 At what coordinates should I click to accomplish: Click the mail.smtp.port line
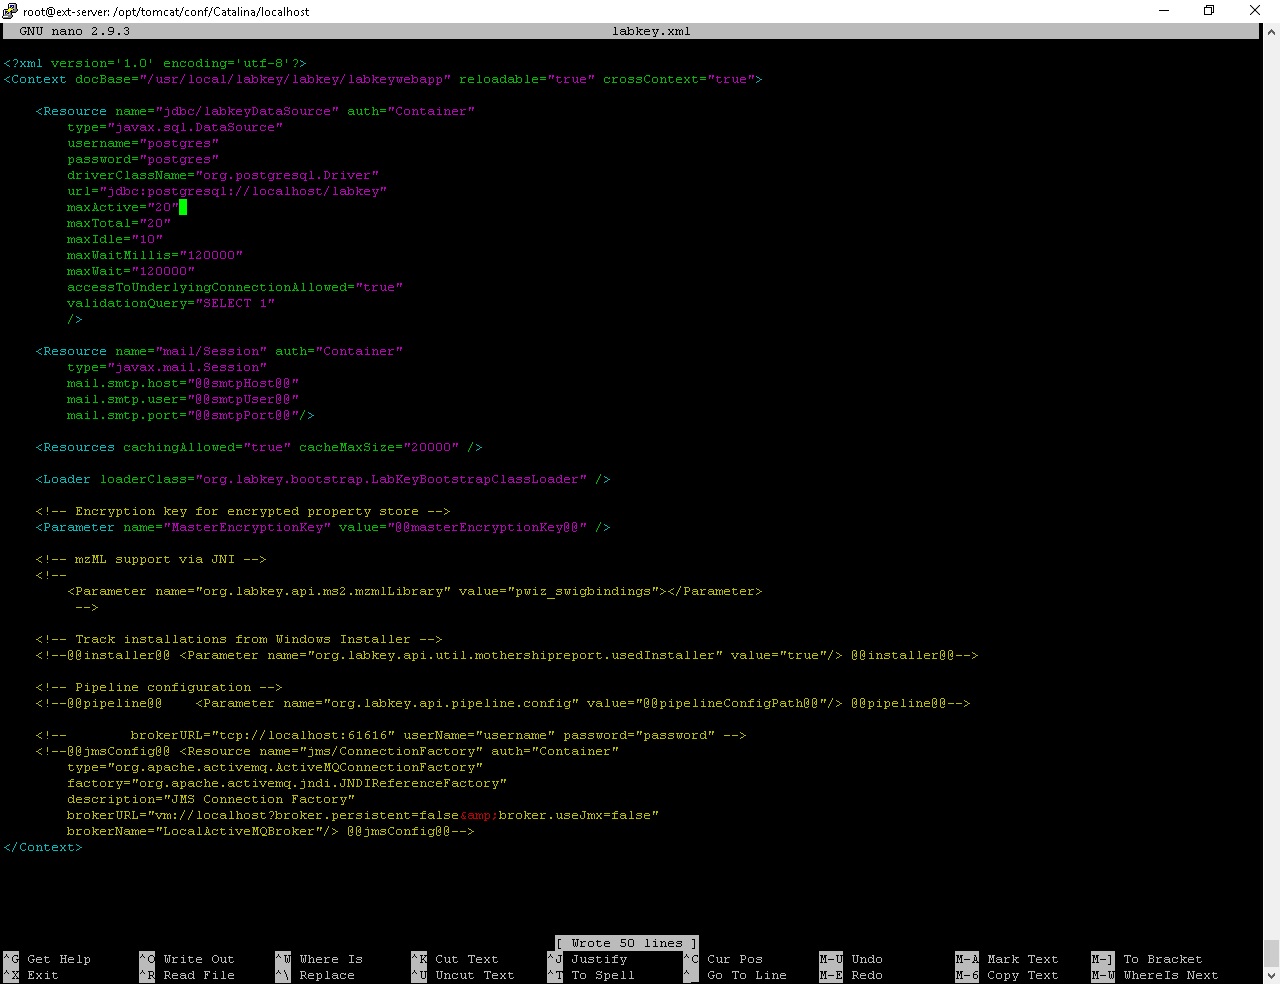click(x=191, y=415)
